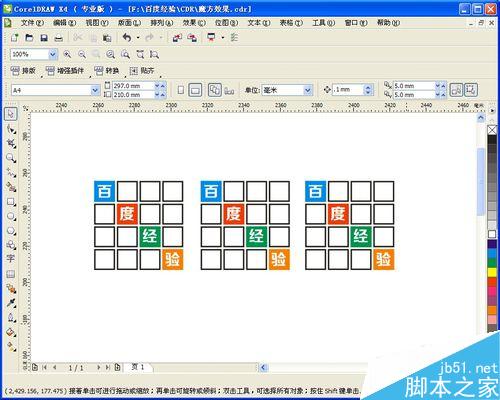Image resolution: width=500 pixels, height=400 pixels.
Task: Click the 贴齐 toolbar button
Action: point(142,71)
